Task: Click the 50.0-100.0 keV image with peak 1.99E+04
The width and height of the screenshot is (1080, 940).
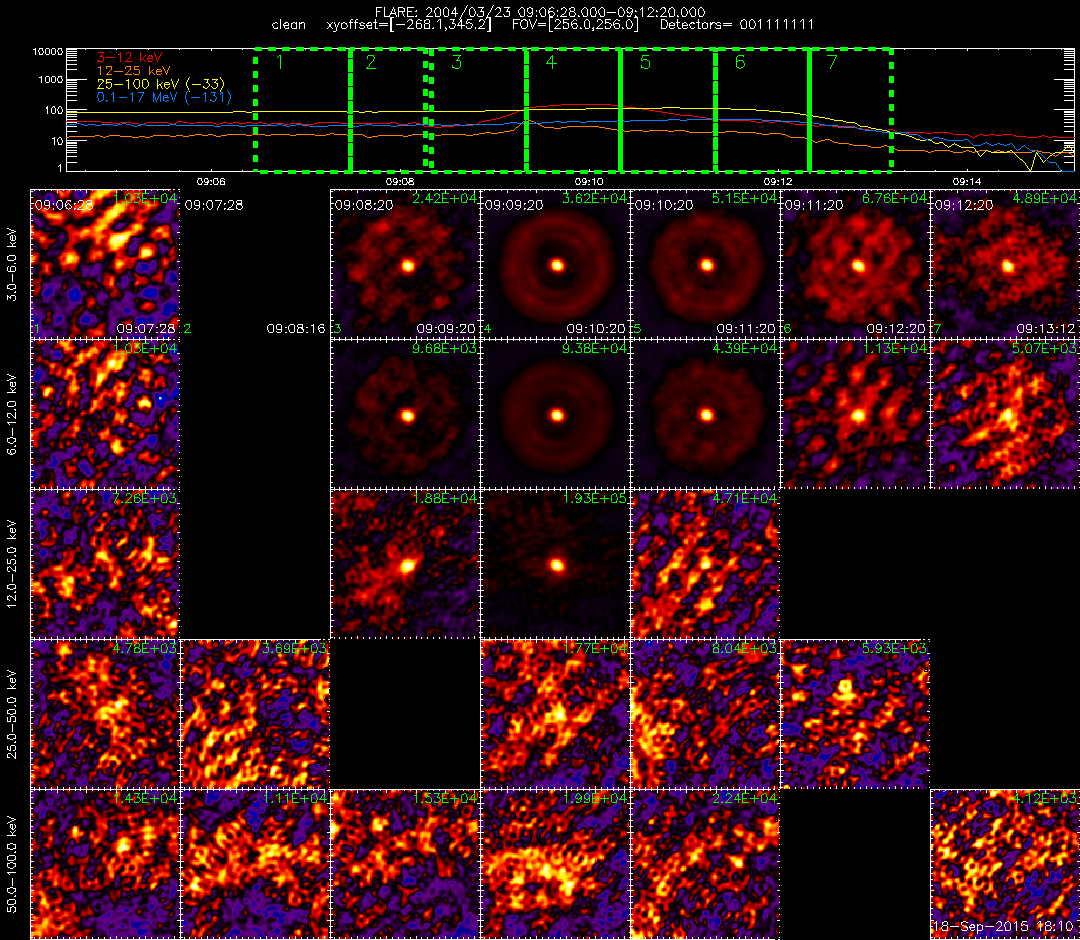Action: [x=555, y=864]
